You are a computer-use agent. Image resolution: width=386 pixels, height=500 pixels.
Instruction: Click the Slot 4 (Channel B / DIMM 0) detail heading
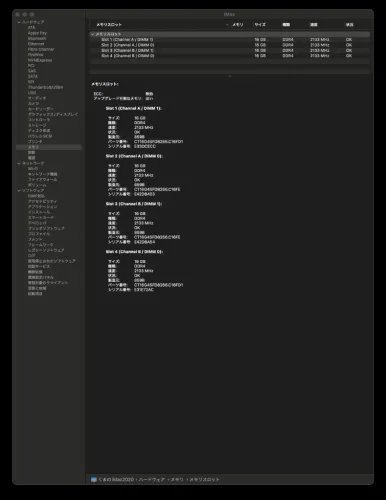[134, 252]
